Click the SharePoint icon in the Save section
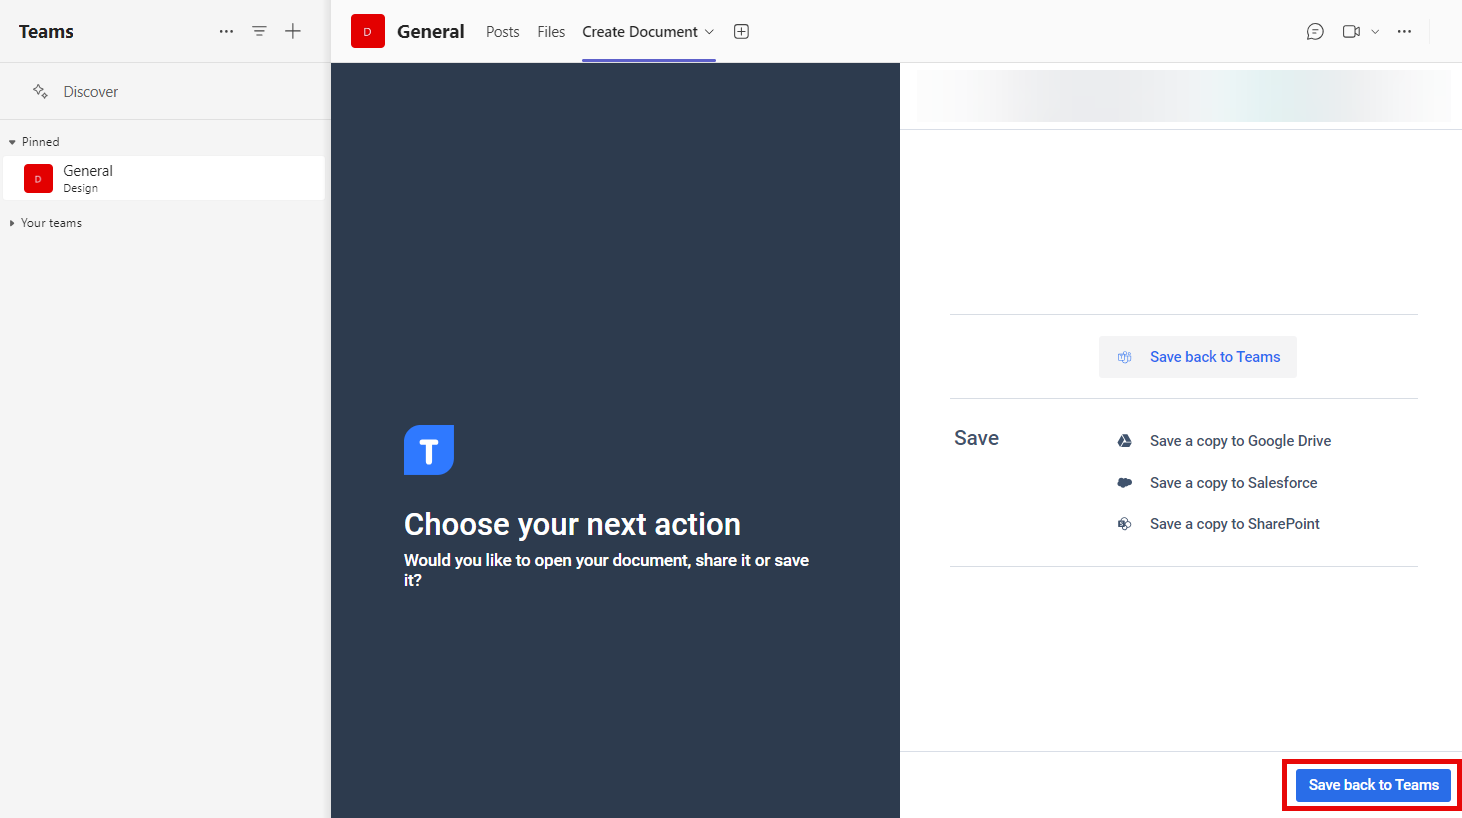 (1125, 523)
